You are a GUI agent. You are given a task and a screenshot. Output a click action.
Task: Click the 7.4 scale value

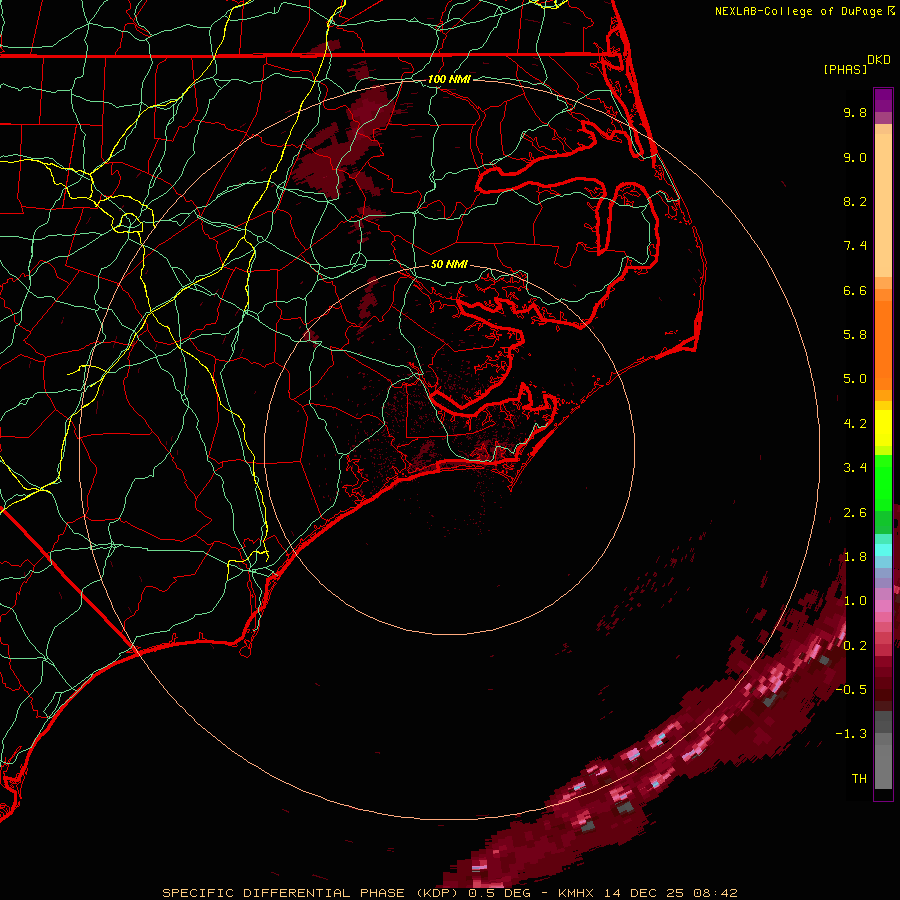pyautogui.click(x=855, y=246)
